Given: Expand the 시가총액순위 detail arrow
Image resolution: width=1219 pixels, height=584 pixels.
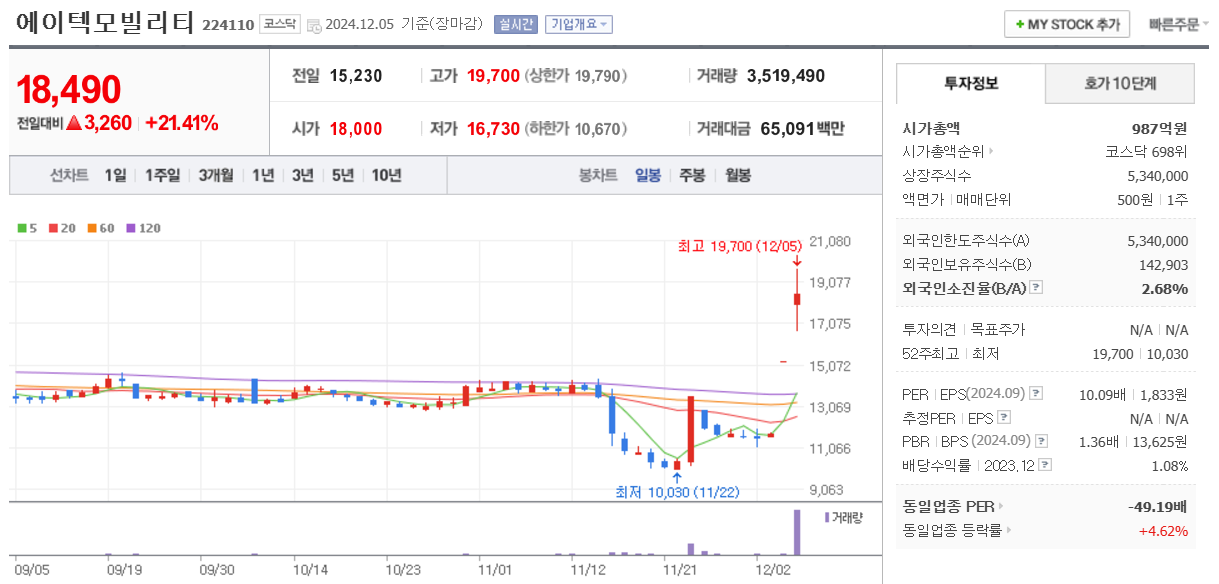Looking at the screenshot, I should point(991,149).
